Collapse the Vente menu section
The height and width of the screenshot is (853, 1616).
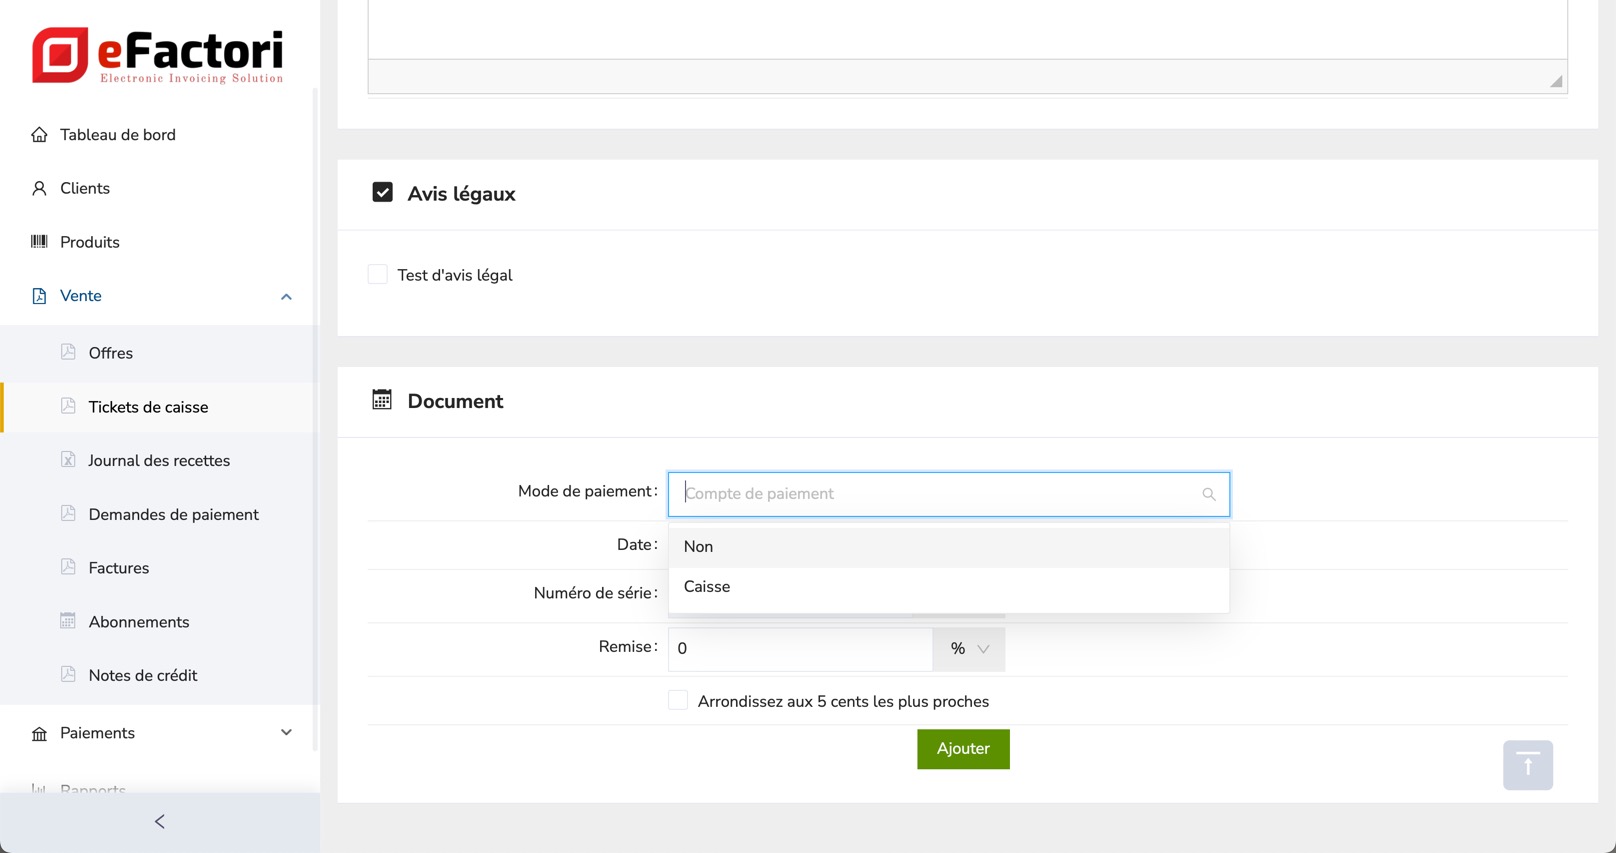point(286,297)
